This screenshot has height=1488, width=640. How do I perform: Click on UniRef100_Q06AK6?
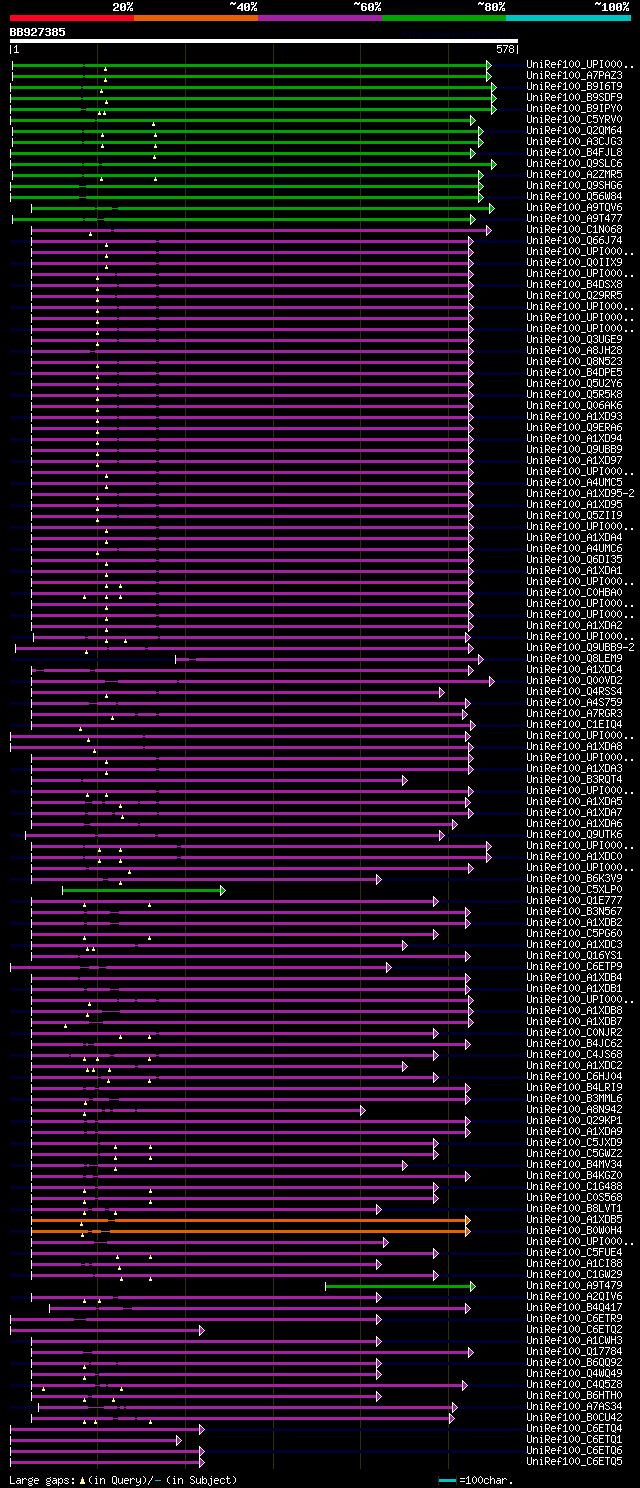point(574,405)
